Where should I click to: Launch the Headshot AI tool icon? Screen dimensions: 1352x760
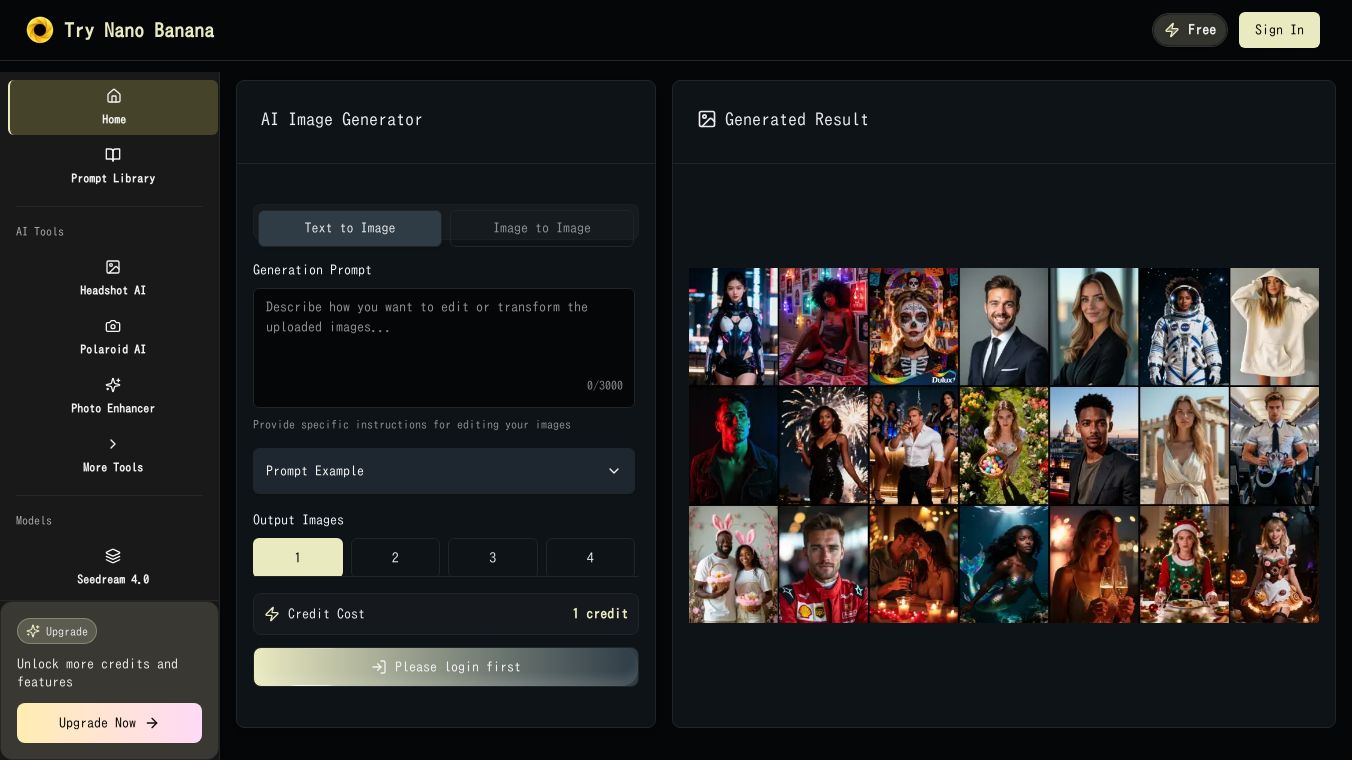[x=113, y=267]
